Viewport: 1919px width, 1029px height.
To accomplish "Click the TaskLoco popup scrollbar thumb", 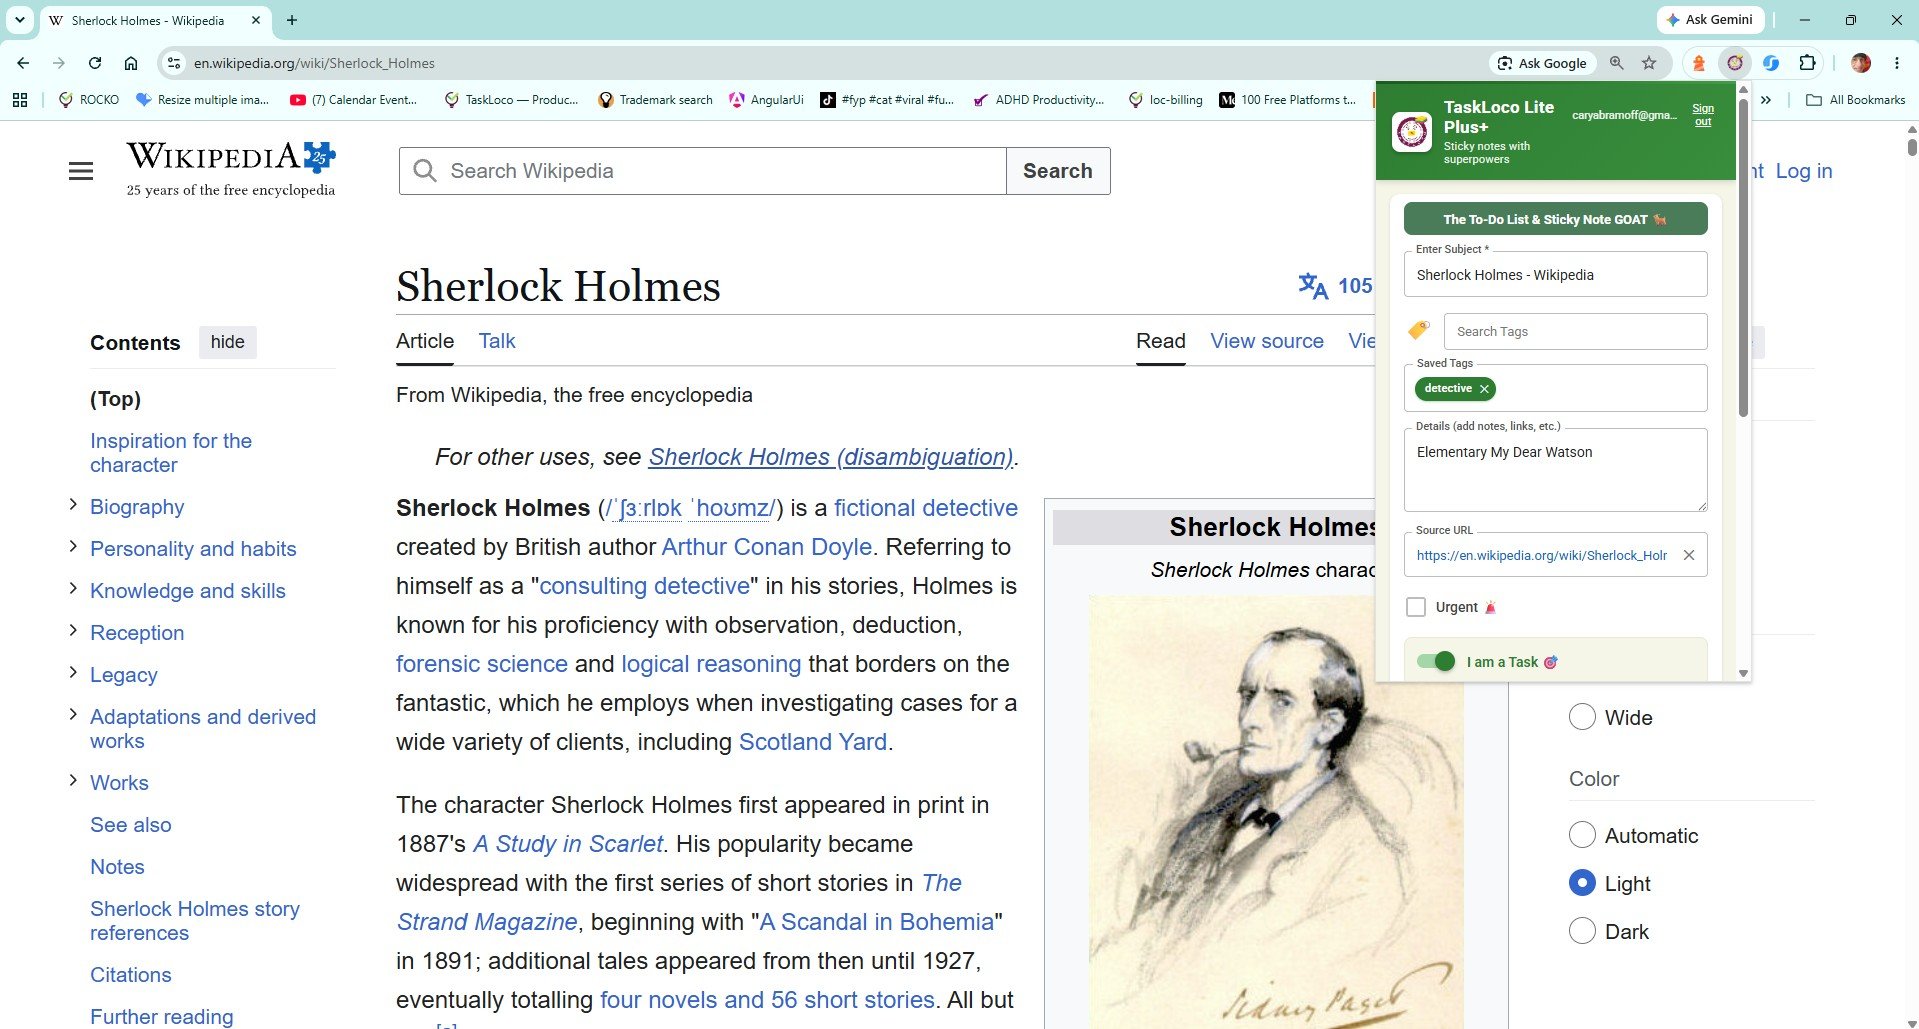I will tap(1743, 258).
